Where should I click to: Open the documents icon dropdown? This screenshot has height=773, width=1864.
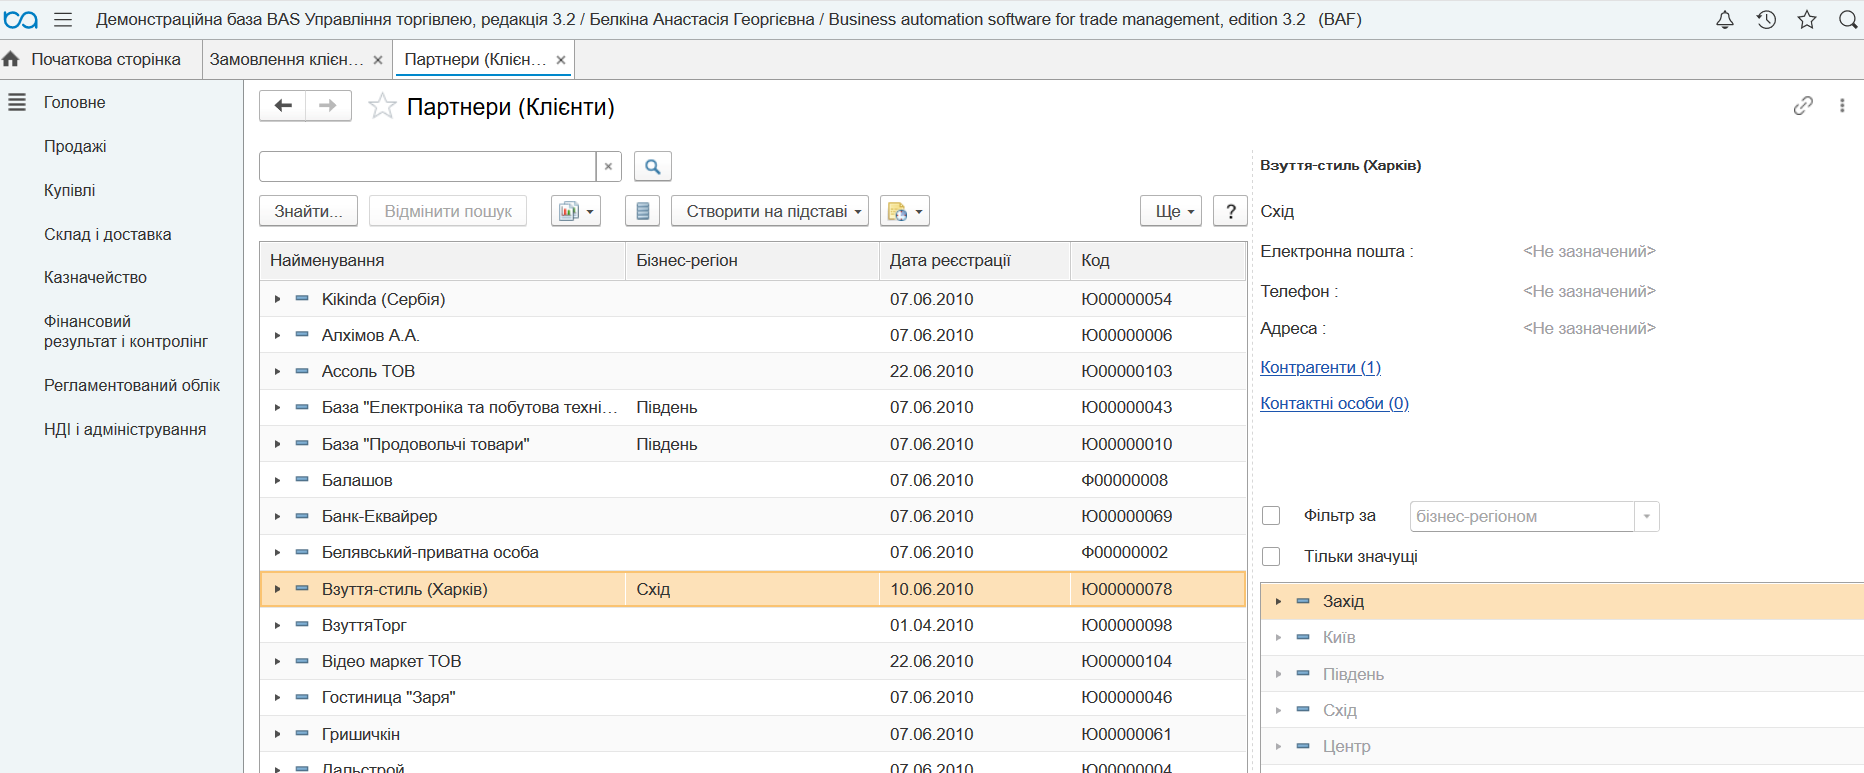pos(905,211)
